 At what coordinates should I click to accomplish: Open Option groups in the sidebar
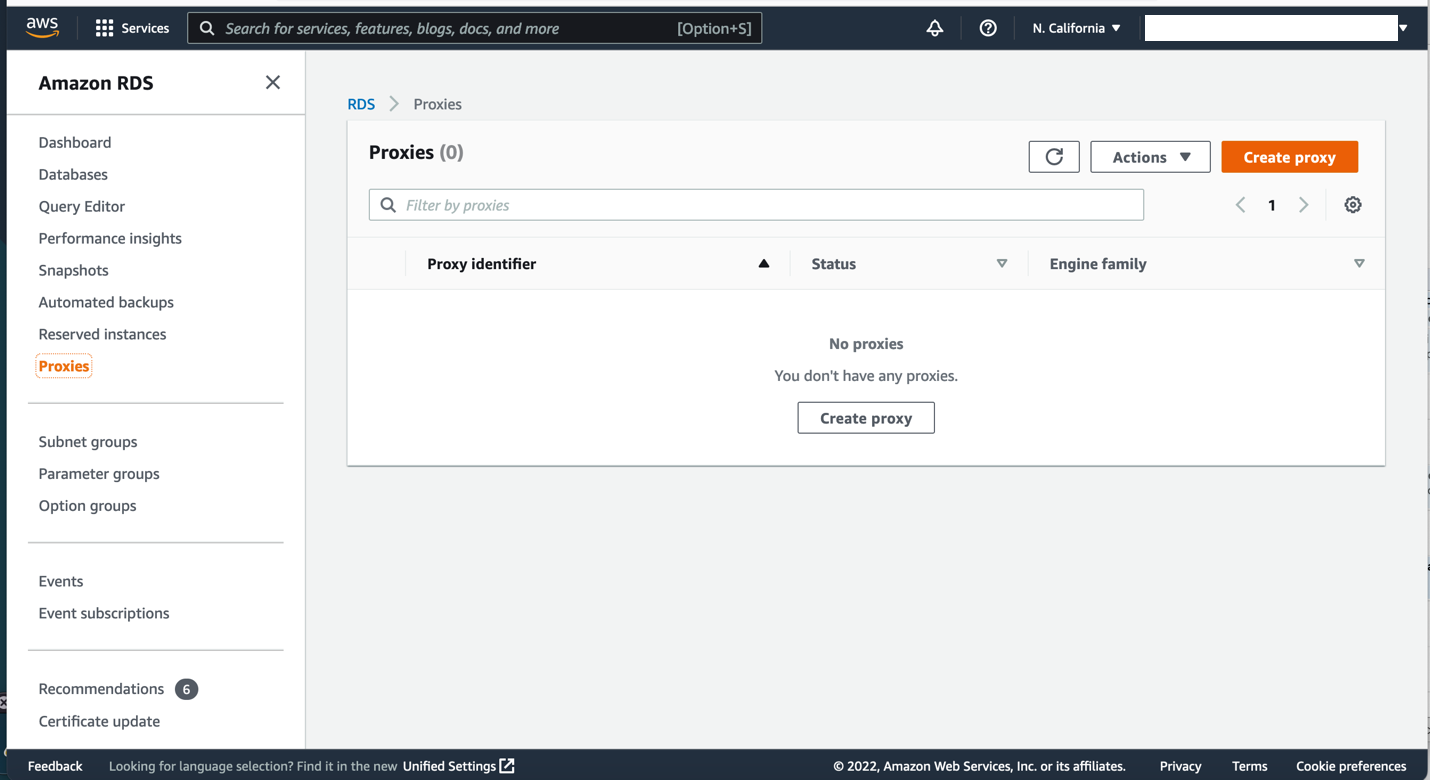[87, 506]
